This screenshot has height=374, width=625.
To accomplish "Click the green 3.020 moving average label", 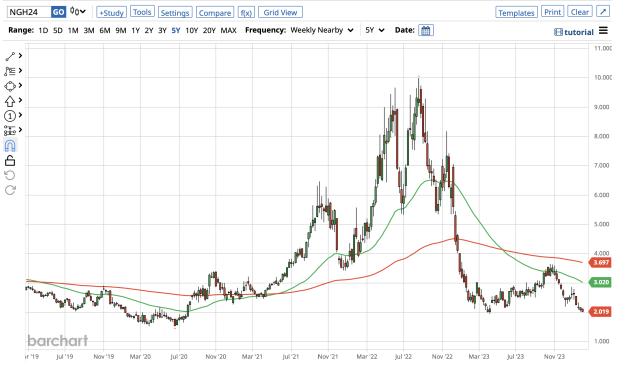I will [x=600, y=282].
